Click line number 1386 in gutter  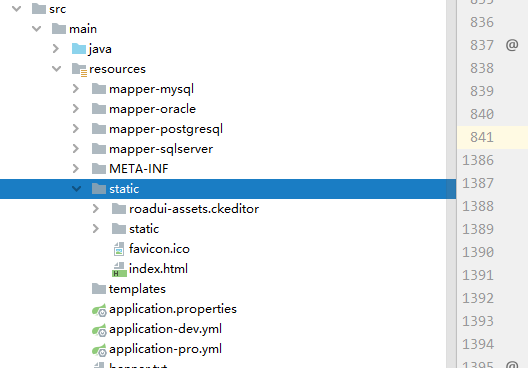(x=478, y=160)
